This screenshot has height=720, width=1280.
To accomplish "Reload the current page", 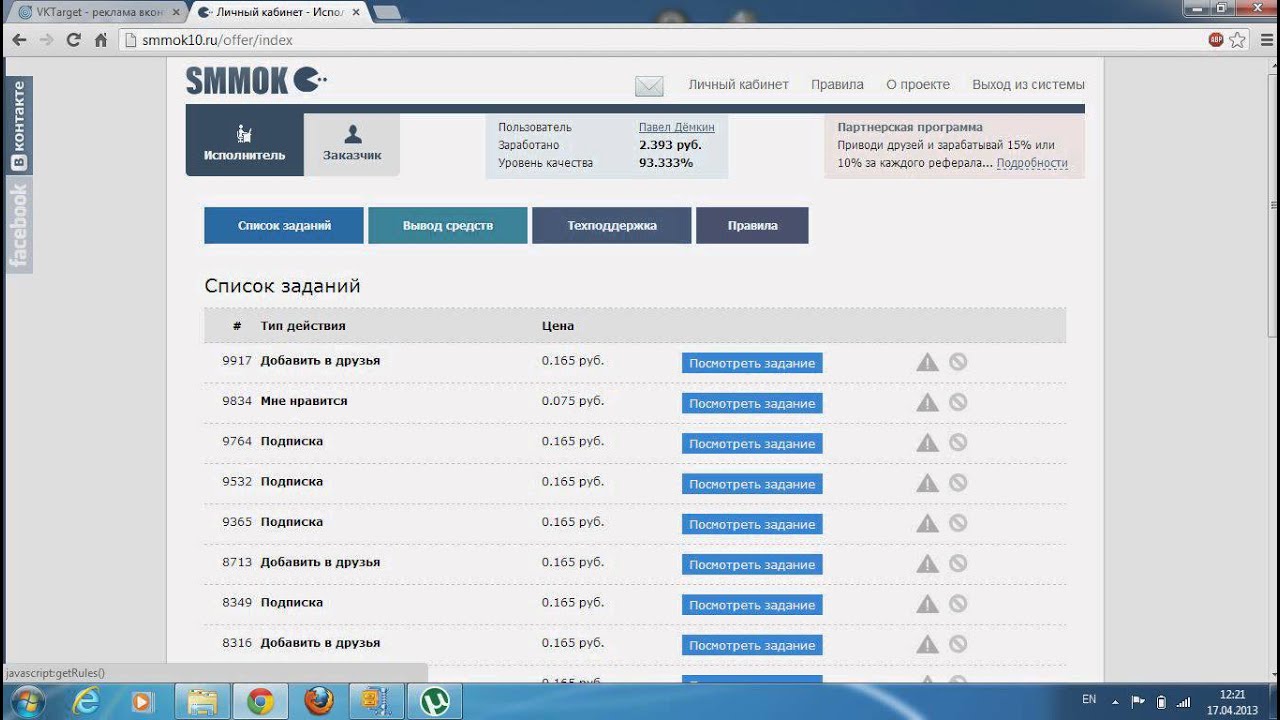I will coord(73,40).
